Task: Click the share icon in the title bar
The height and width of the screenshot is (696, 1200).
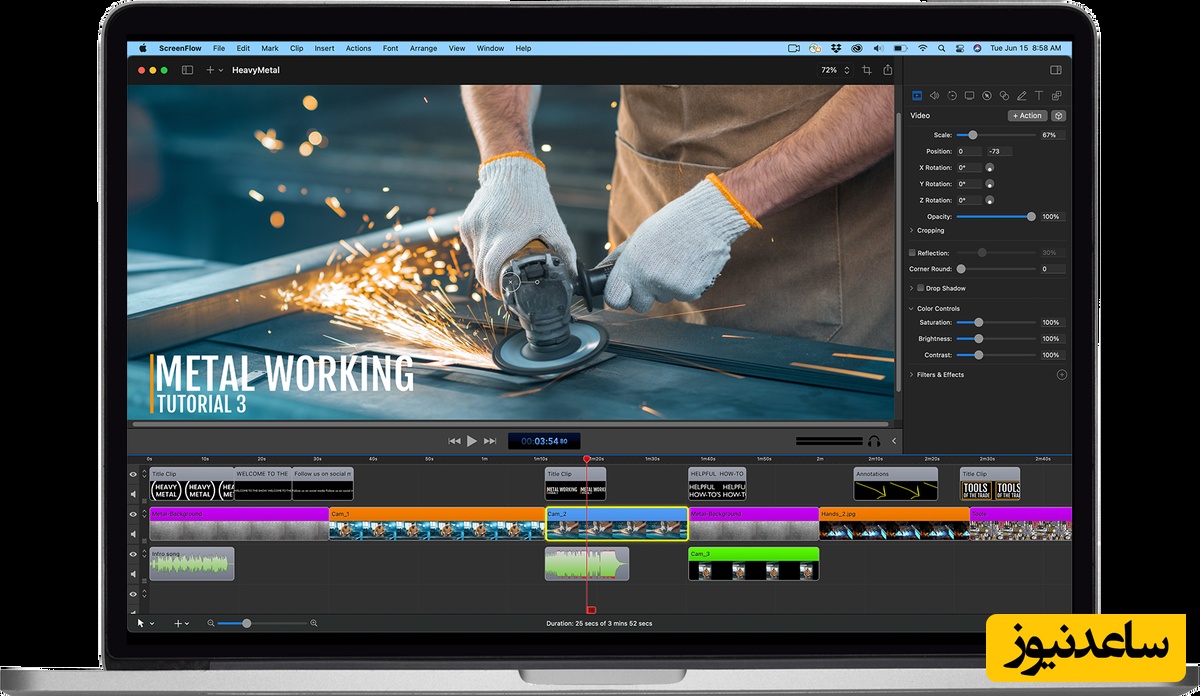Action: coord(887,70)
